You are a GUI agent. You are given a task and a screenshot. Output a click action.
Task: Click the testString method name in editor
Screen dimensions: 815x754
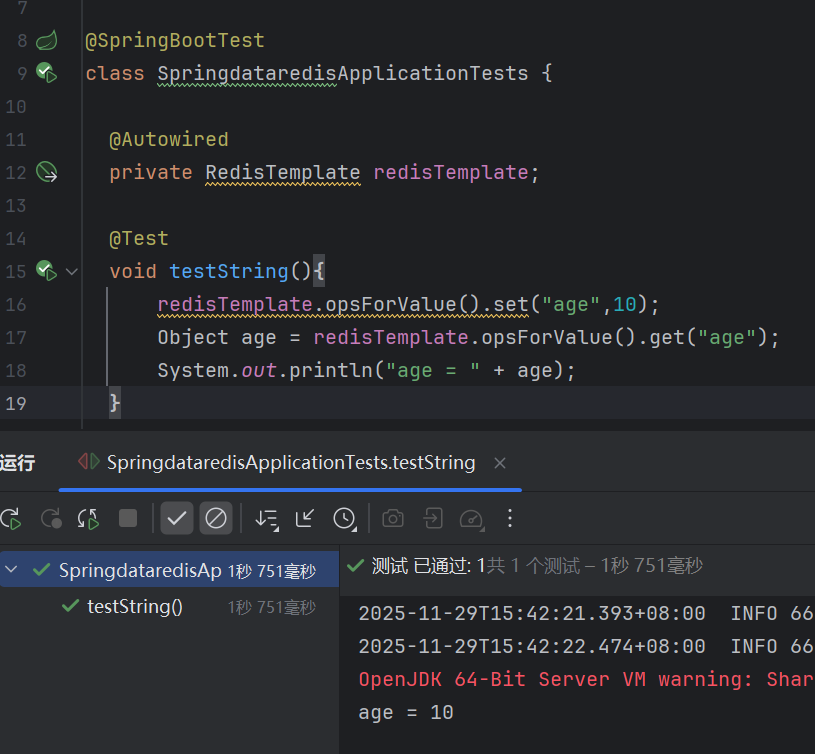pos(229,271)
